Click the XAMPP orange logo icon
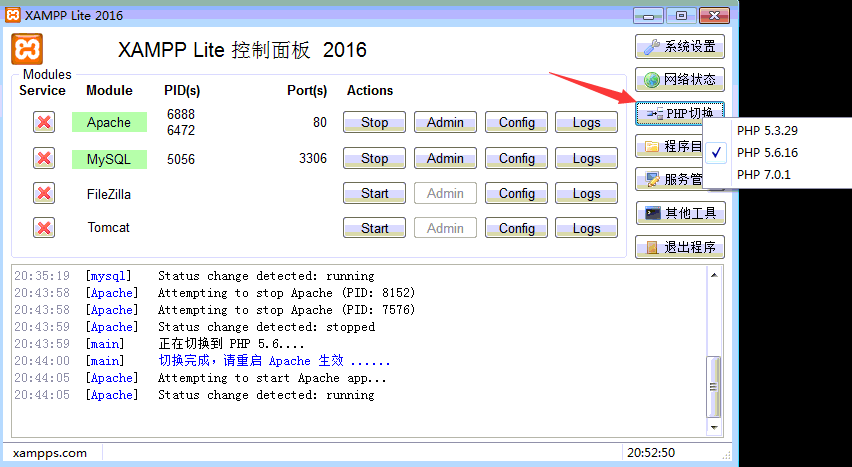Image resolution: width=852 pixels, height=467 pixels. tap(27, 49)
